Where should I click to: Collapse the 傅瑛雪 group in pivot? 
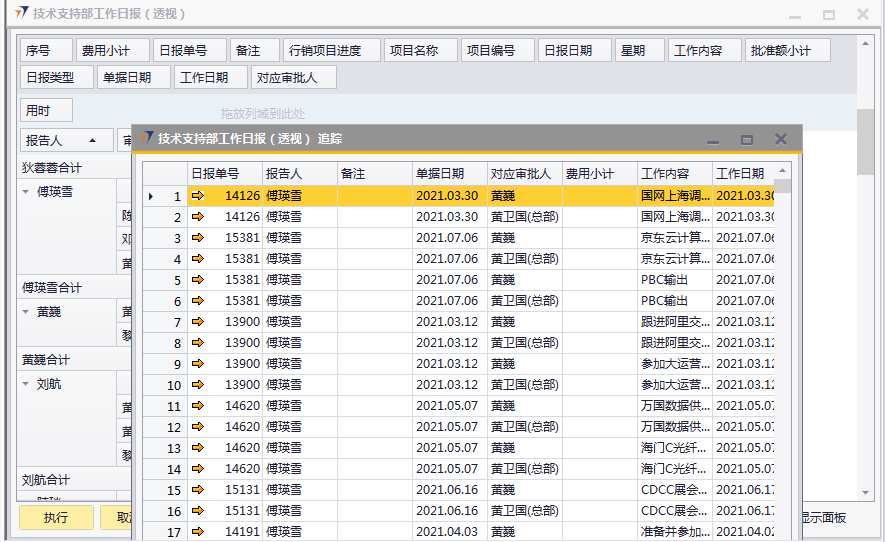tap(27, 192)
